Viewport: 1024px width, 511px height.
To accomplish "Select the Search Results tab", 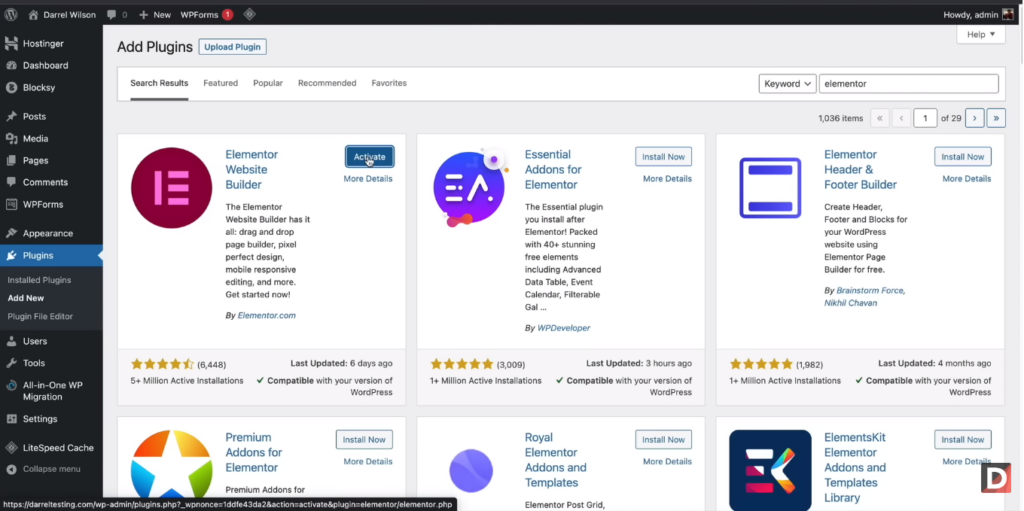I will tap(159, 83).
